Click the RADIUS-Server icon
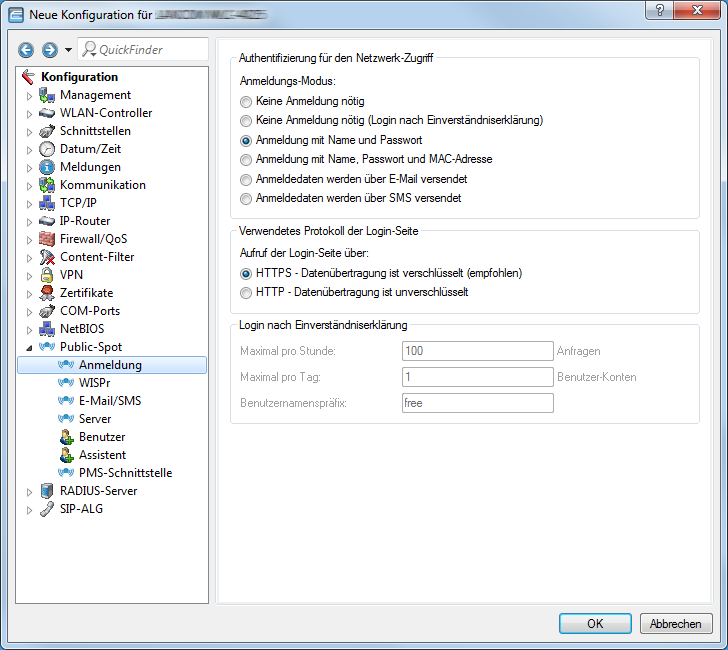The image size is (728, 650). pyautogui.click(x=47, y=491)
